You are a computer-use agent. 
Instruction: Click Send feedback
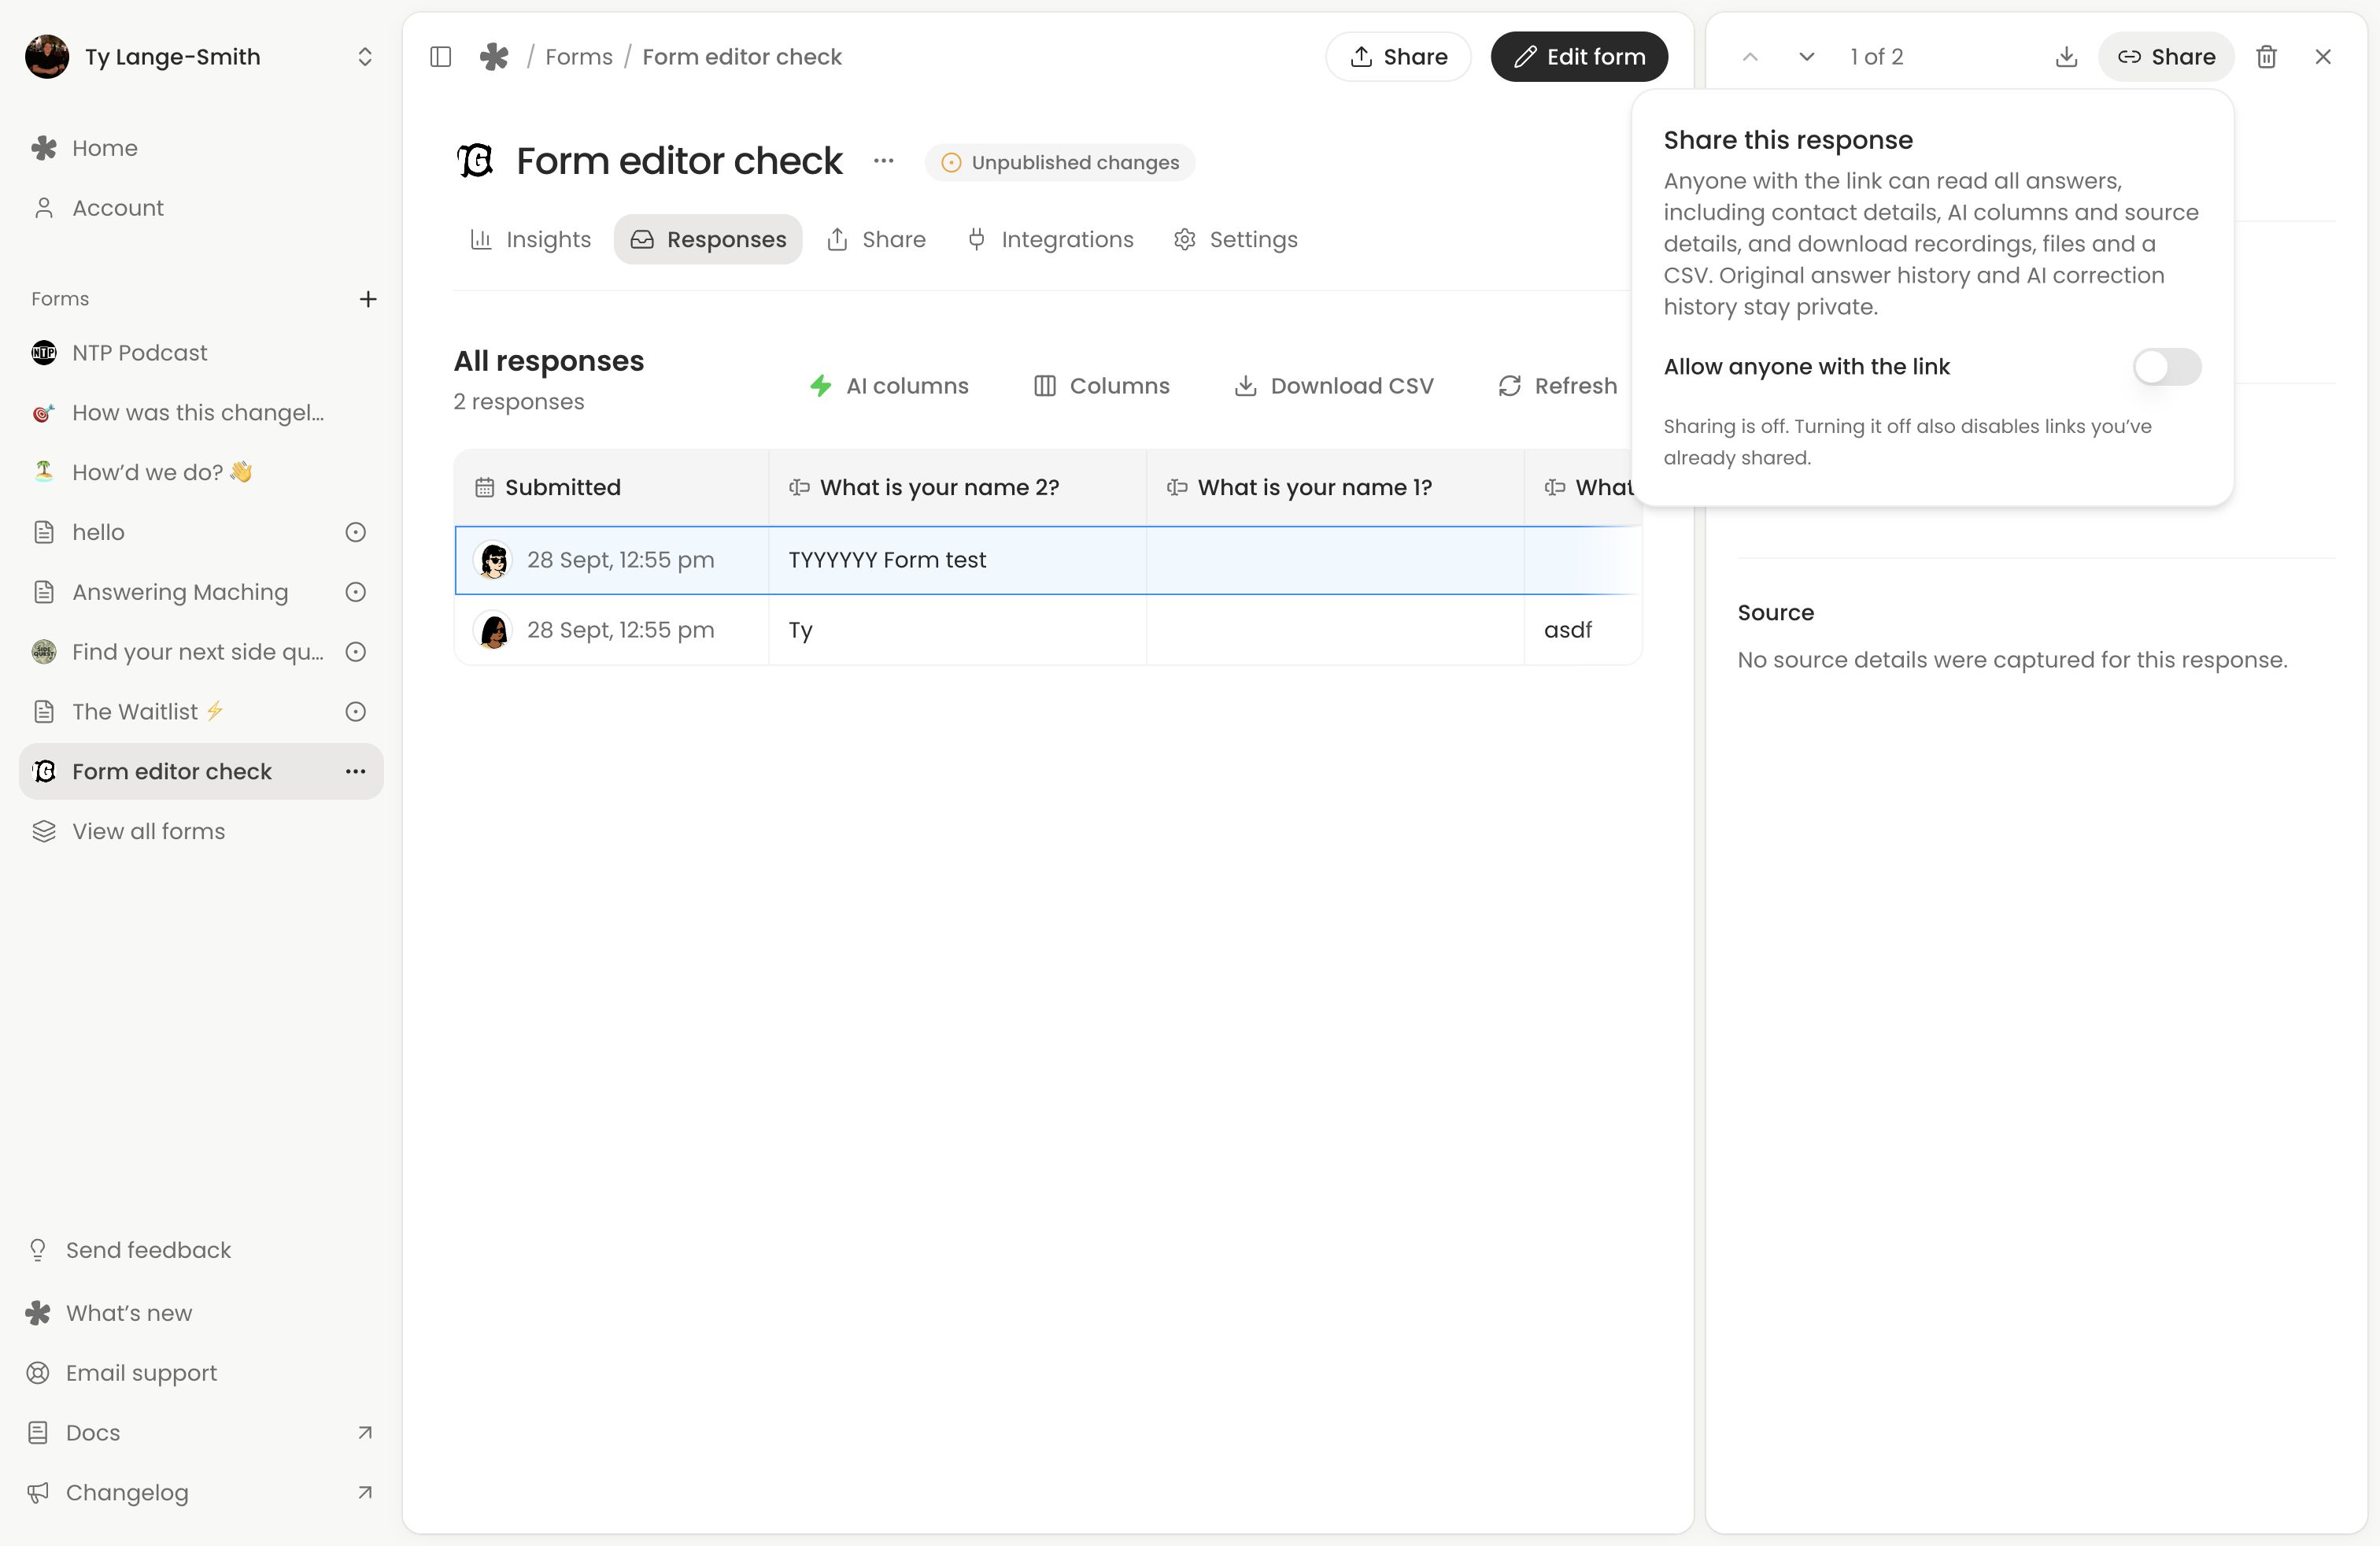(x=200, y=1250)
